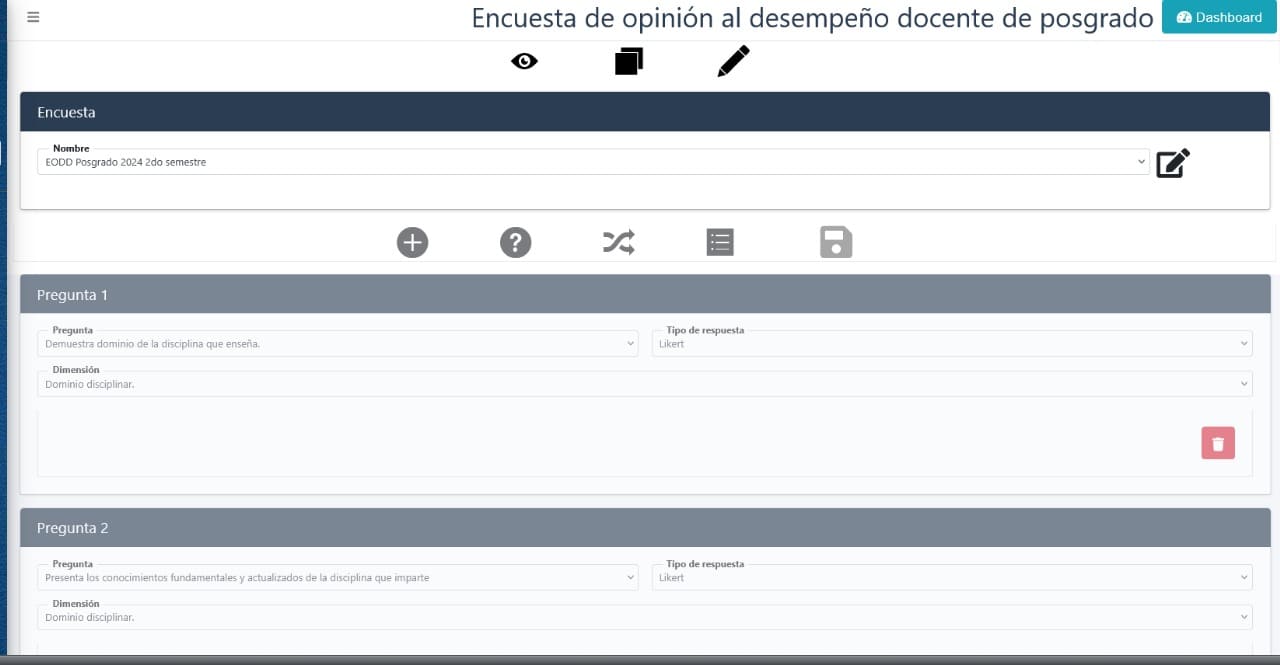Viewport: 1280px width, 665px height.
Task: Expand Pregunta 1 question dropdown
Action: [x=337, y=344]
